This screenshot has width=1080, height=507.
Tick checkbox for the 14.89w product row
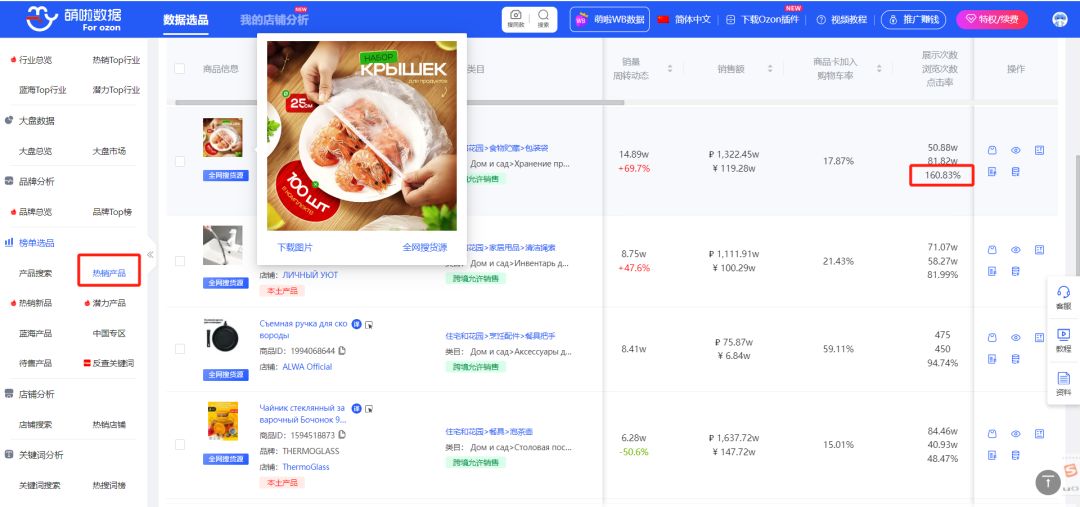180,161
